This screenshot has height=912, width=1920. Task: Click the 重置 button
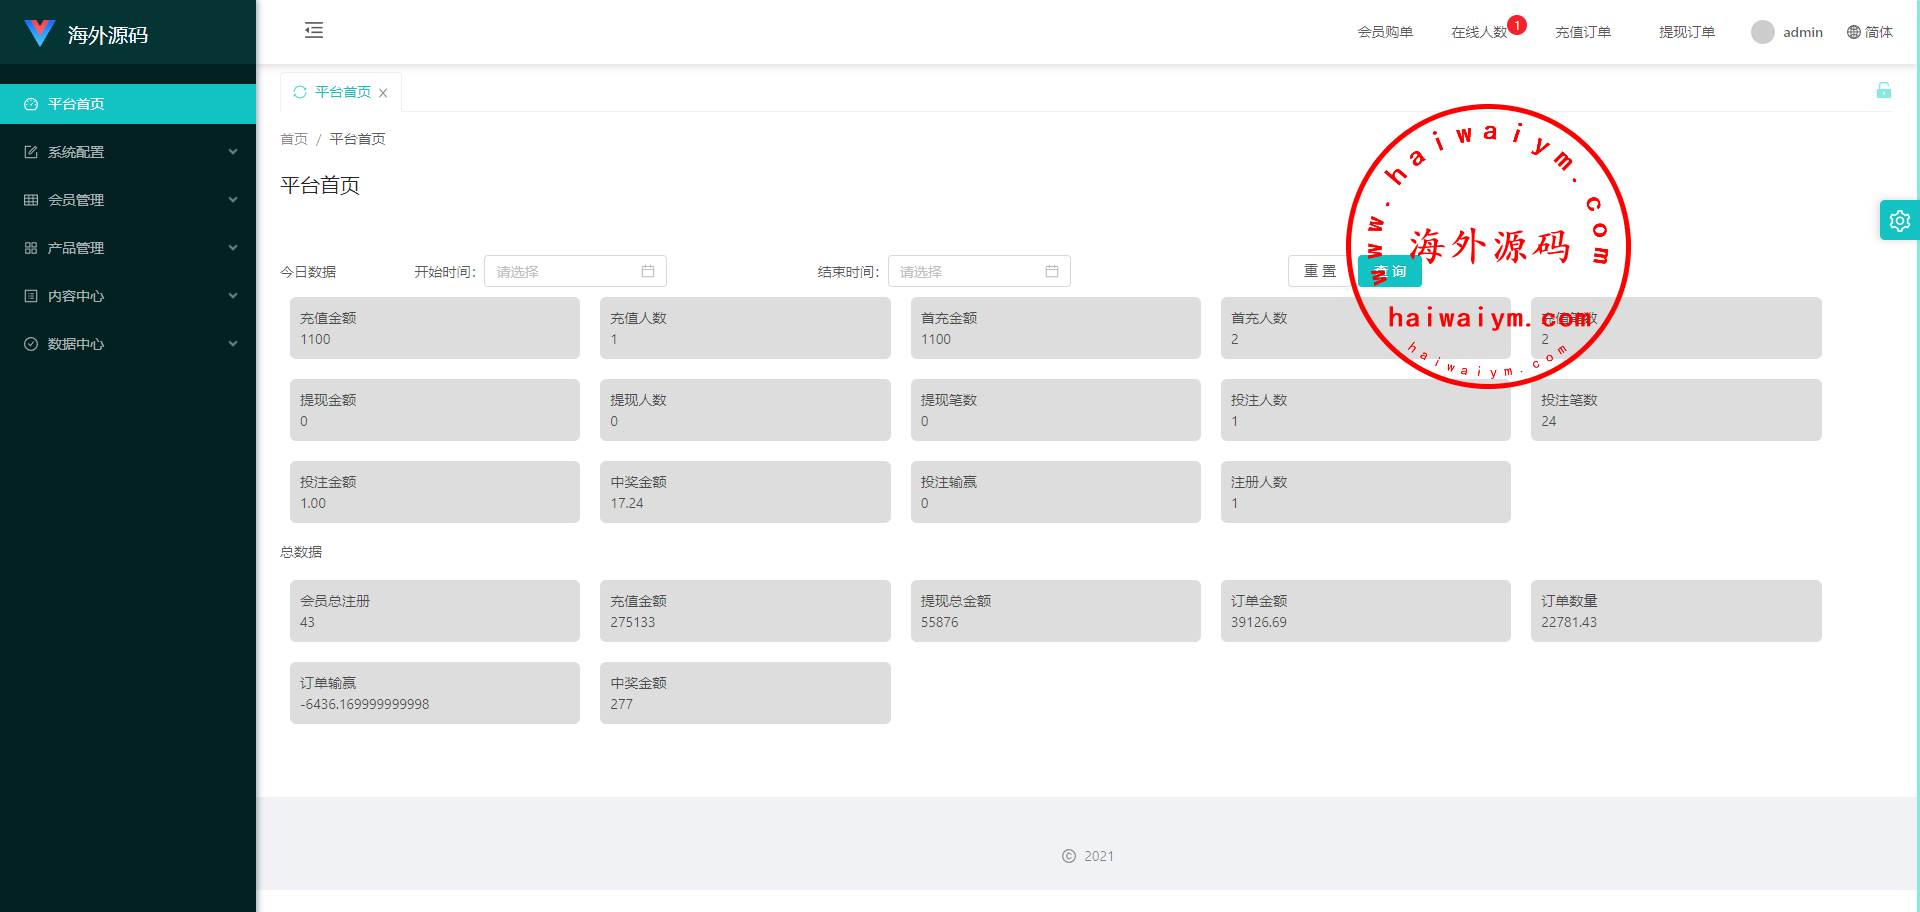pyautogui.click(x=1319, y=271)
